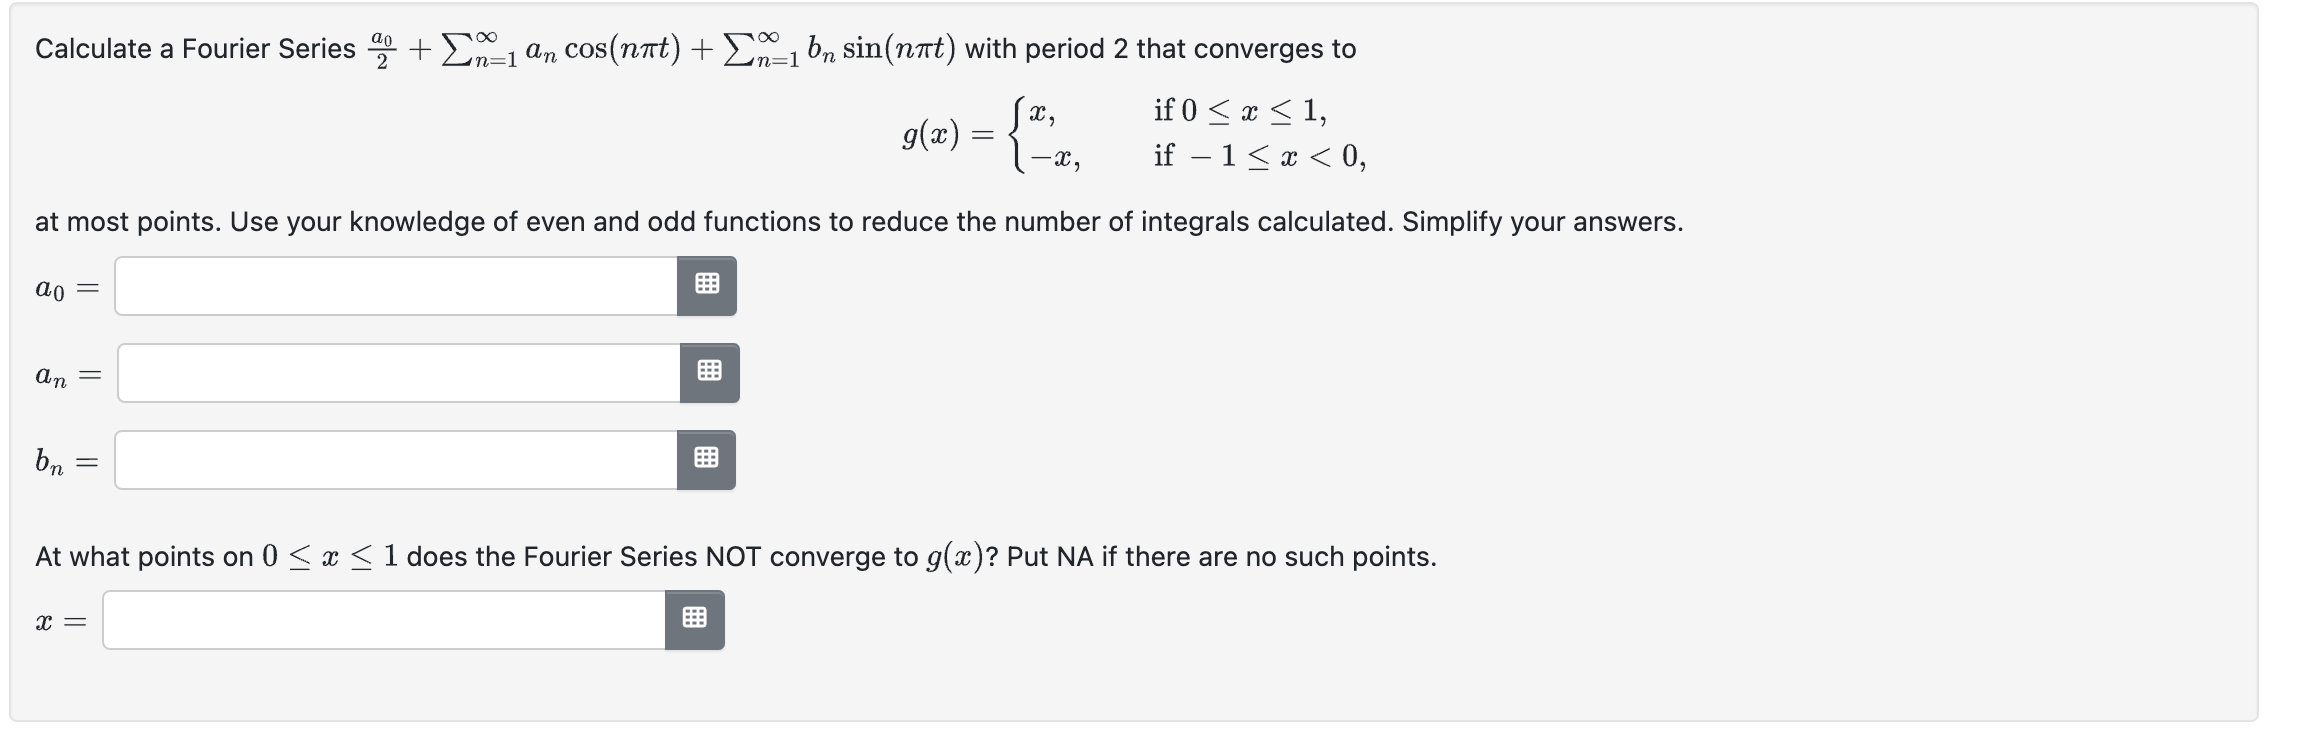
Task: Activate the convergence question answer box
Action: tap(380, 620)
